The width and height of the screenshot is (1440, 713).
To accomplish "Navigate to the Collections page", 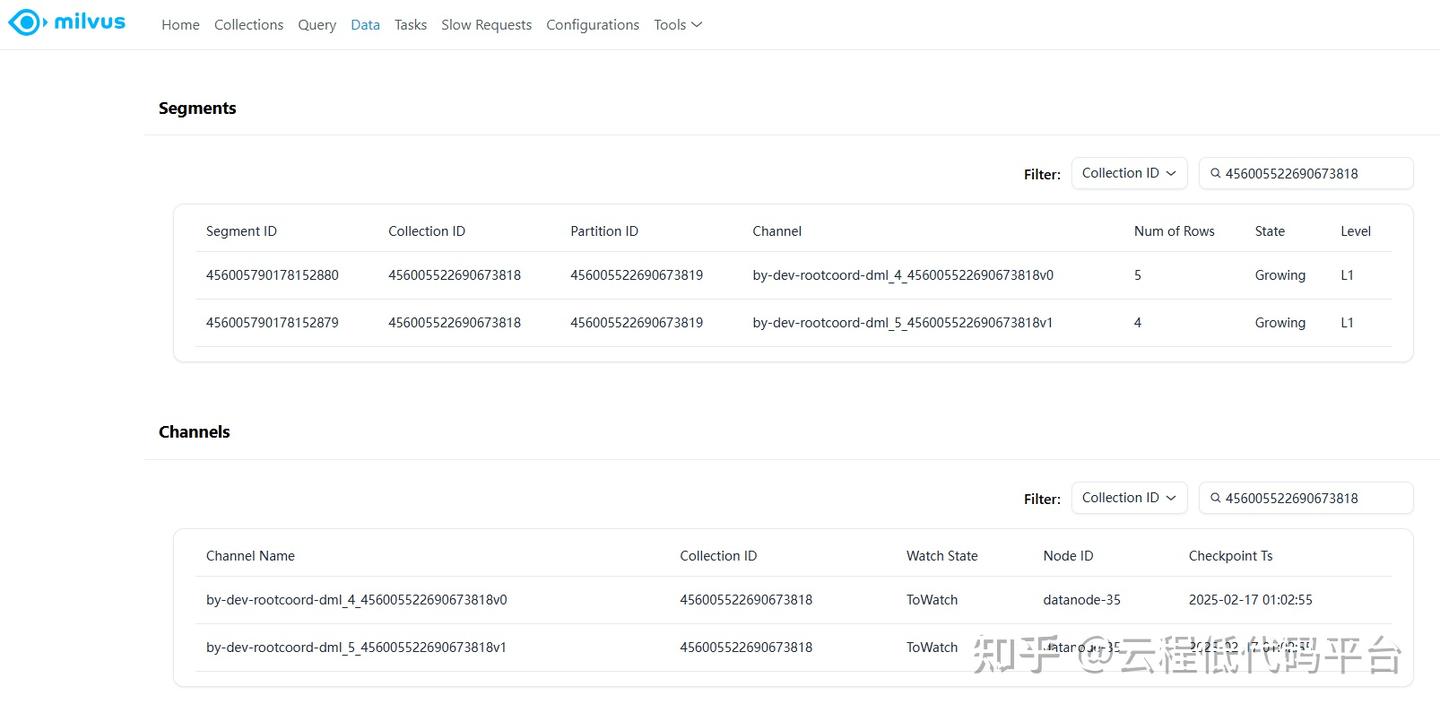I will click(248, 24).
